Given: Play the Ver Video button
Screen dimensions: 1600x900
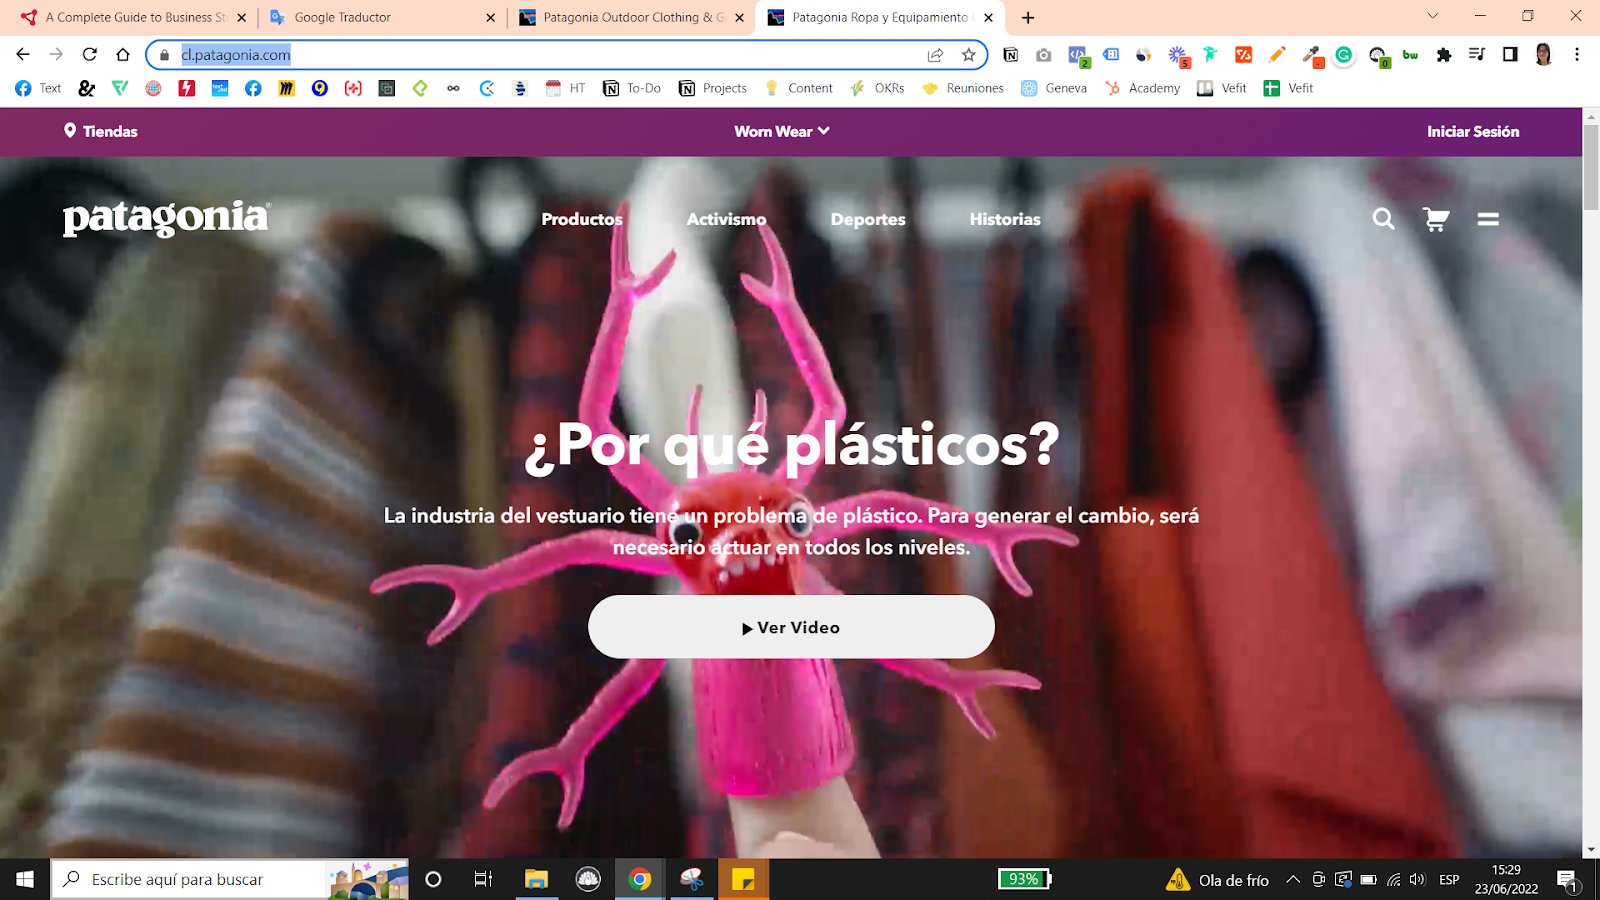Looking at the screenshot, I should point(791,627).
